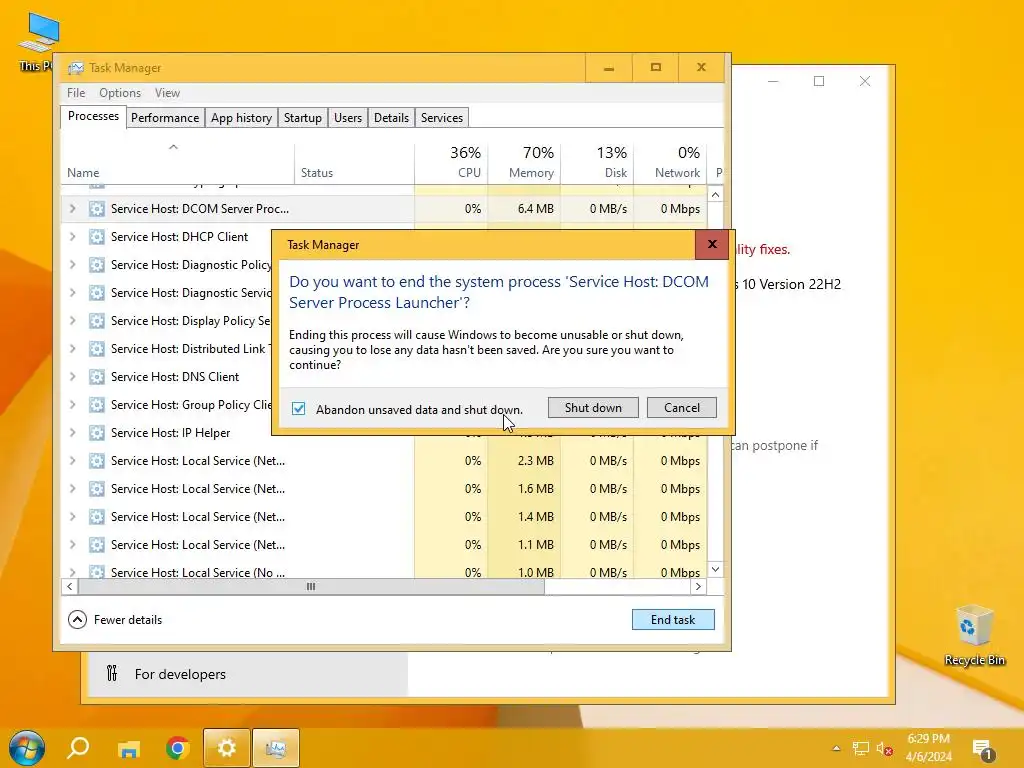Select the Processes tab
This screenshot has width=1024, height=768.
tap(93, 116)
